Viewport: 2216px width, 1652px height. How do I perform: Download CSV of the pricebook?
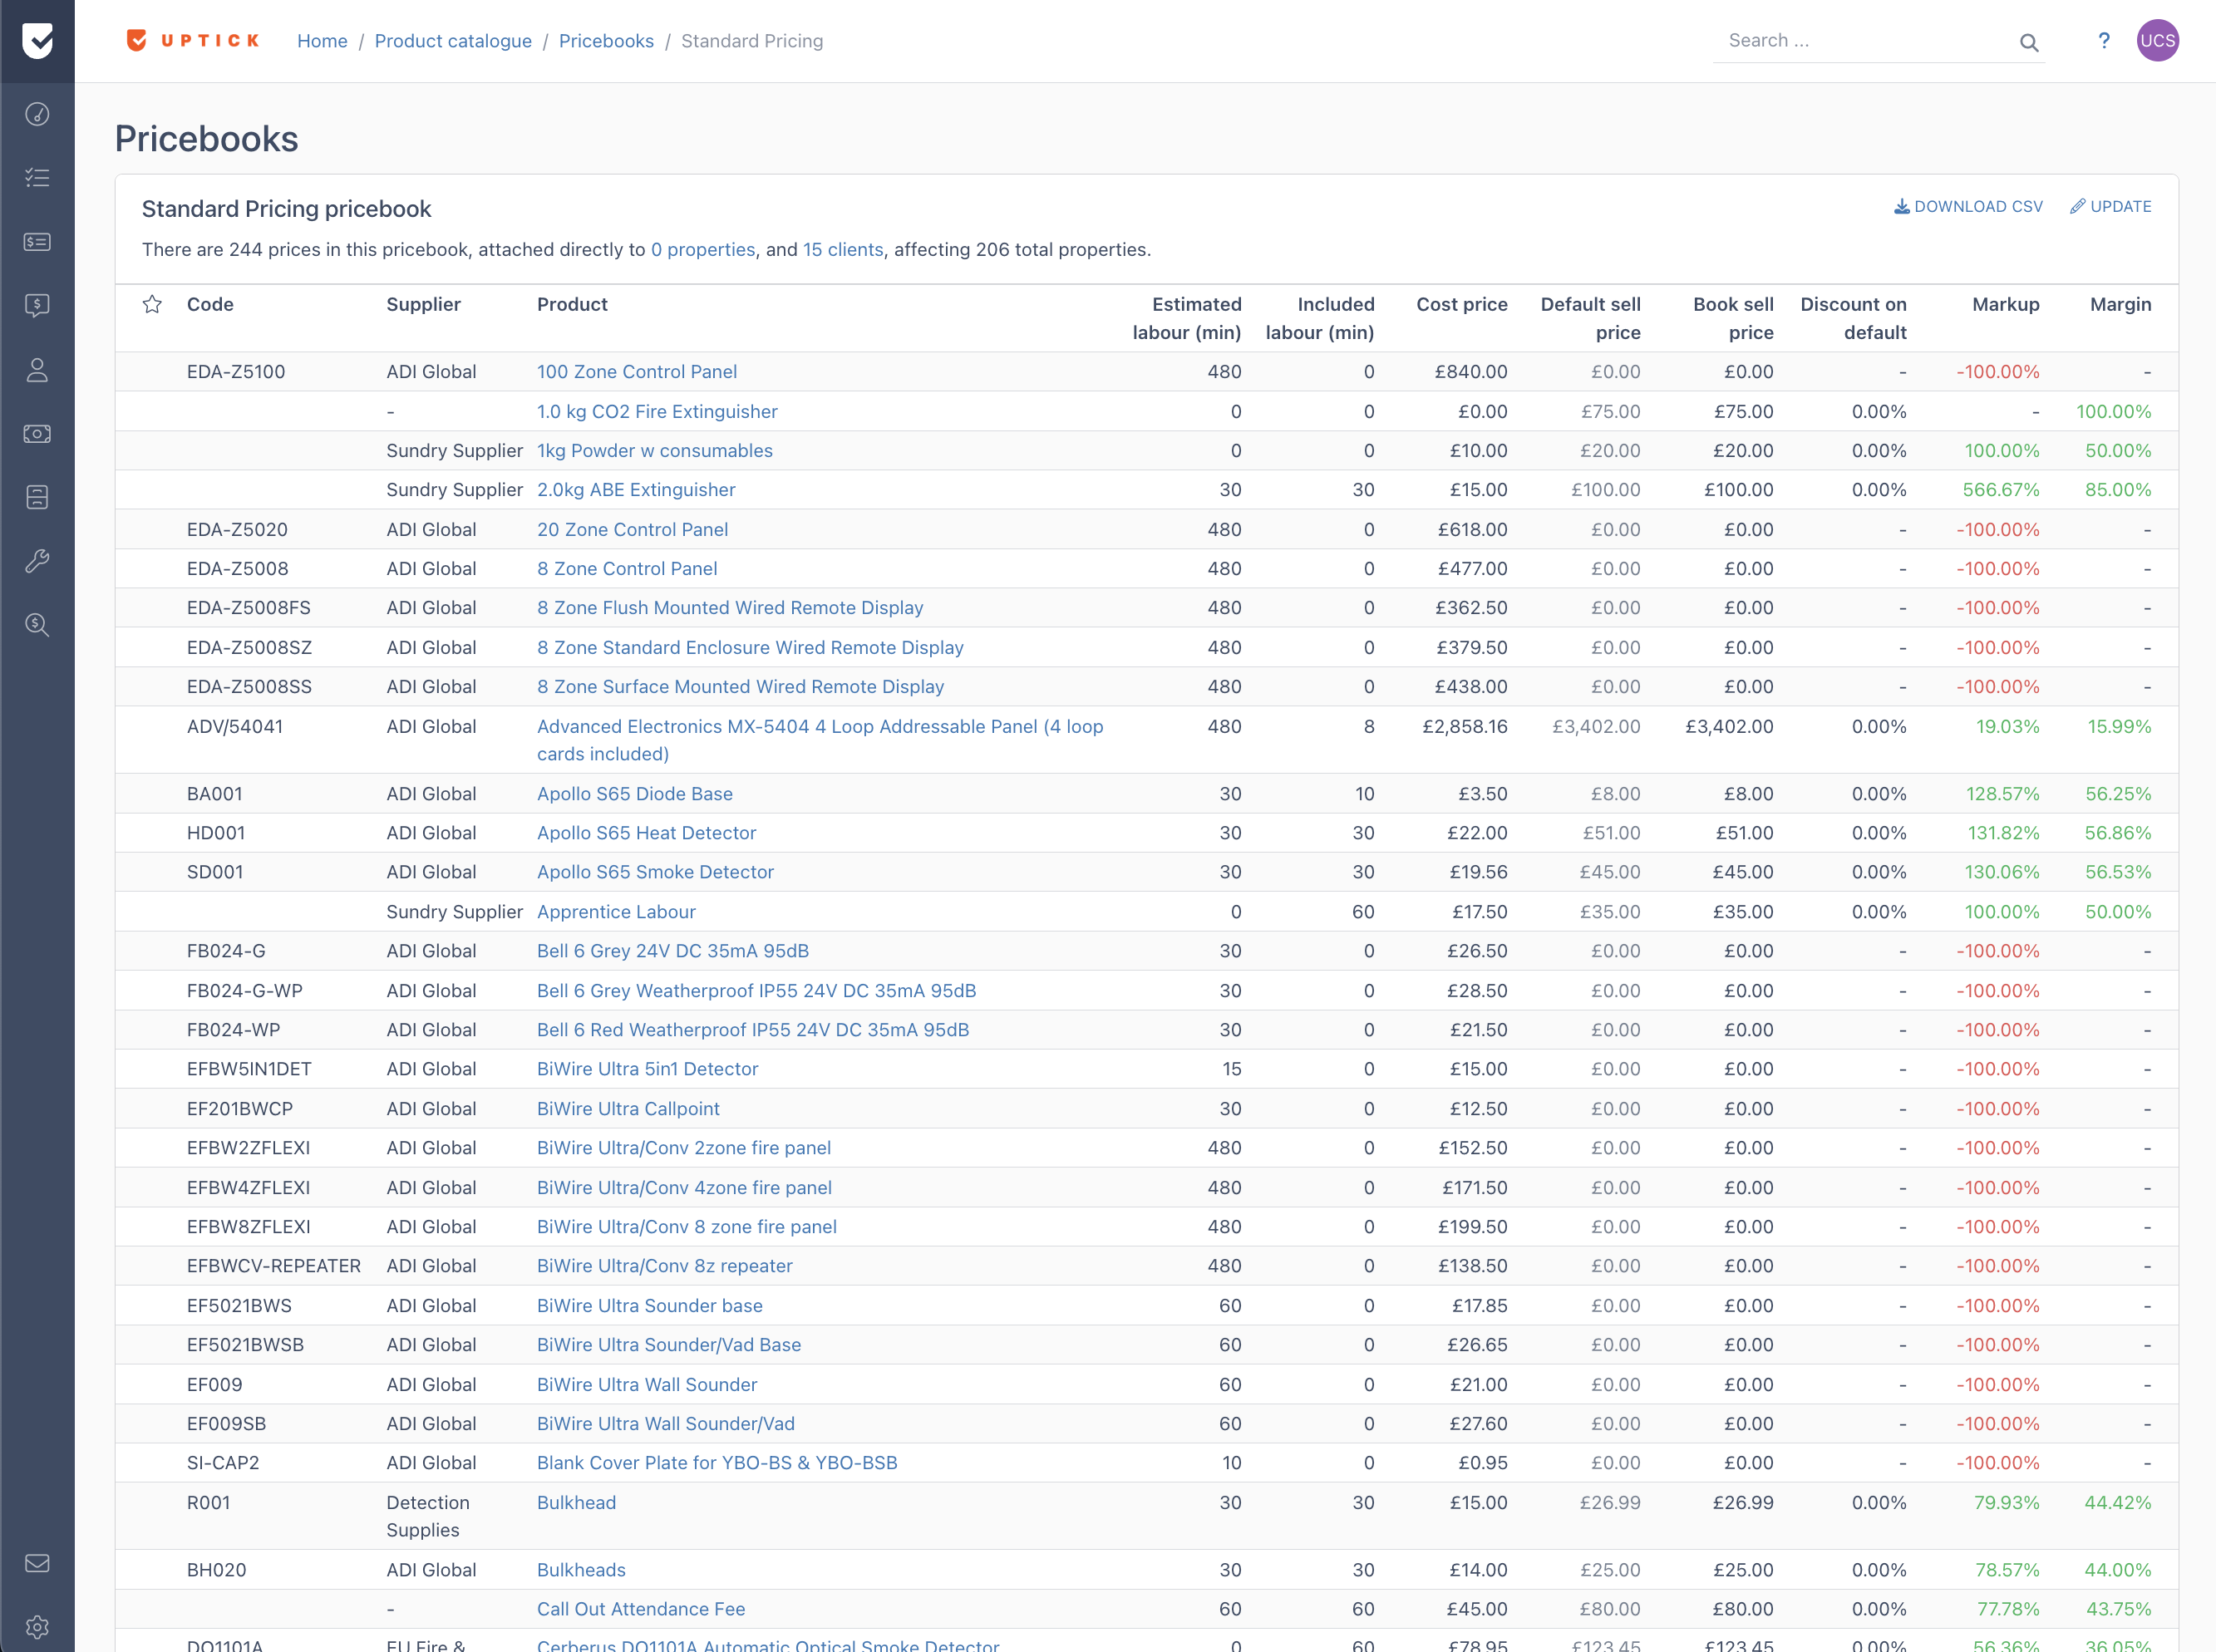tap(1968, 206)
